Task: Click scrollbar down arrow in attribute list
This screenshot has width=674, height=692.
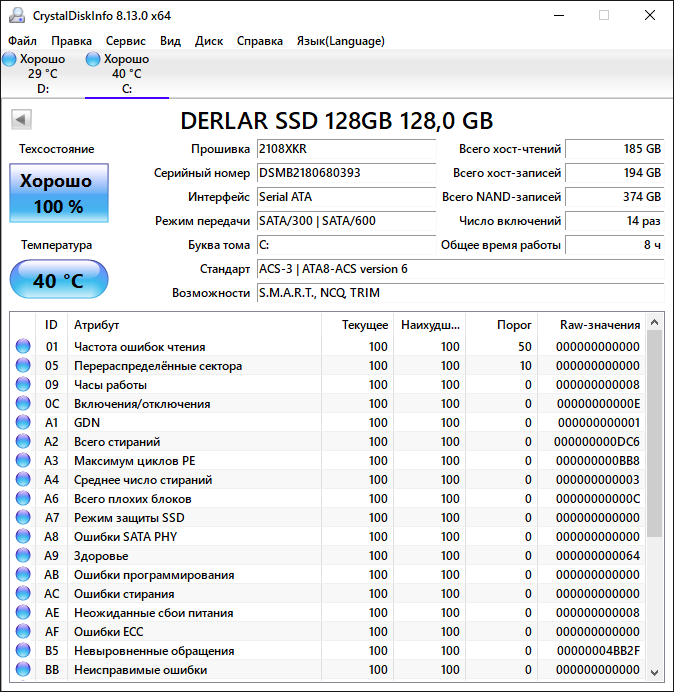Action: coord(655,672)
